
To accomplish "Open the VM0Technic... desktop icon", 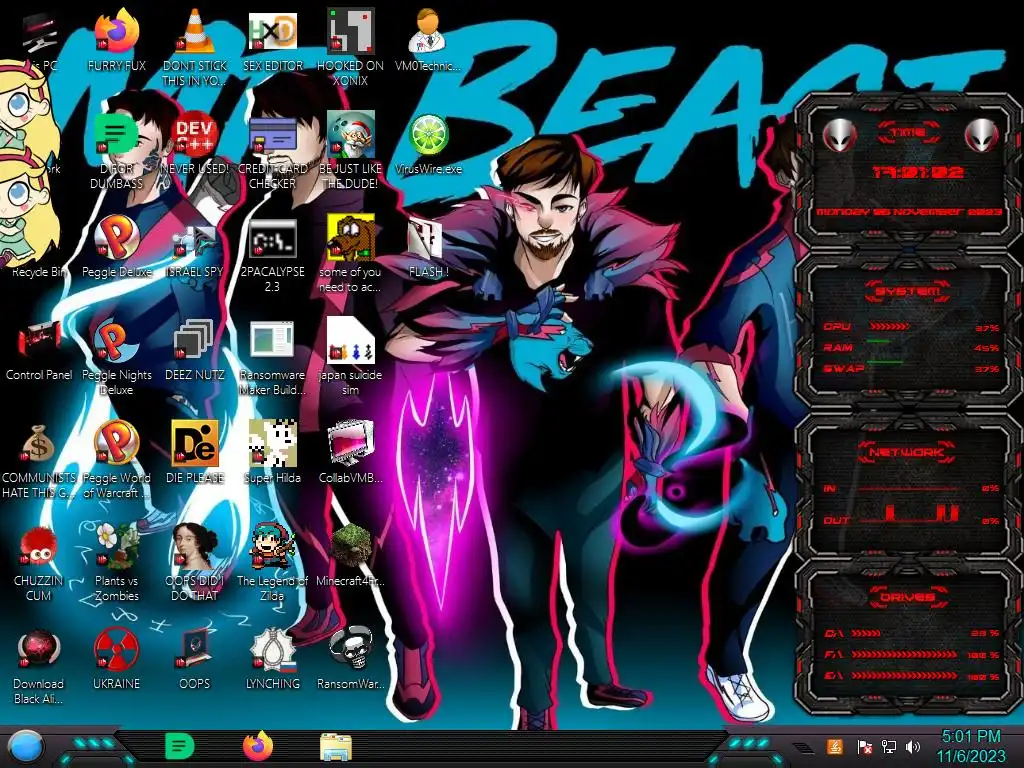I will [428, 31].
